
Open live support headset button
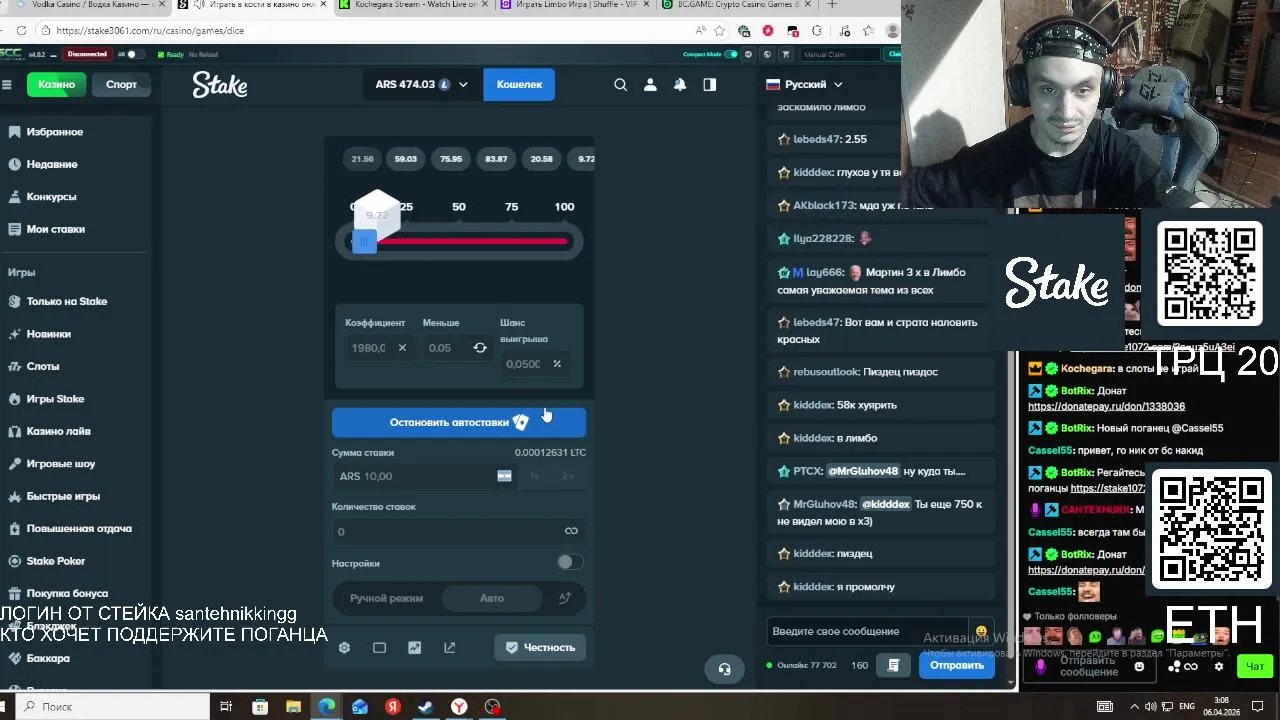(725, 669)
